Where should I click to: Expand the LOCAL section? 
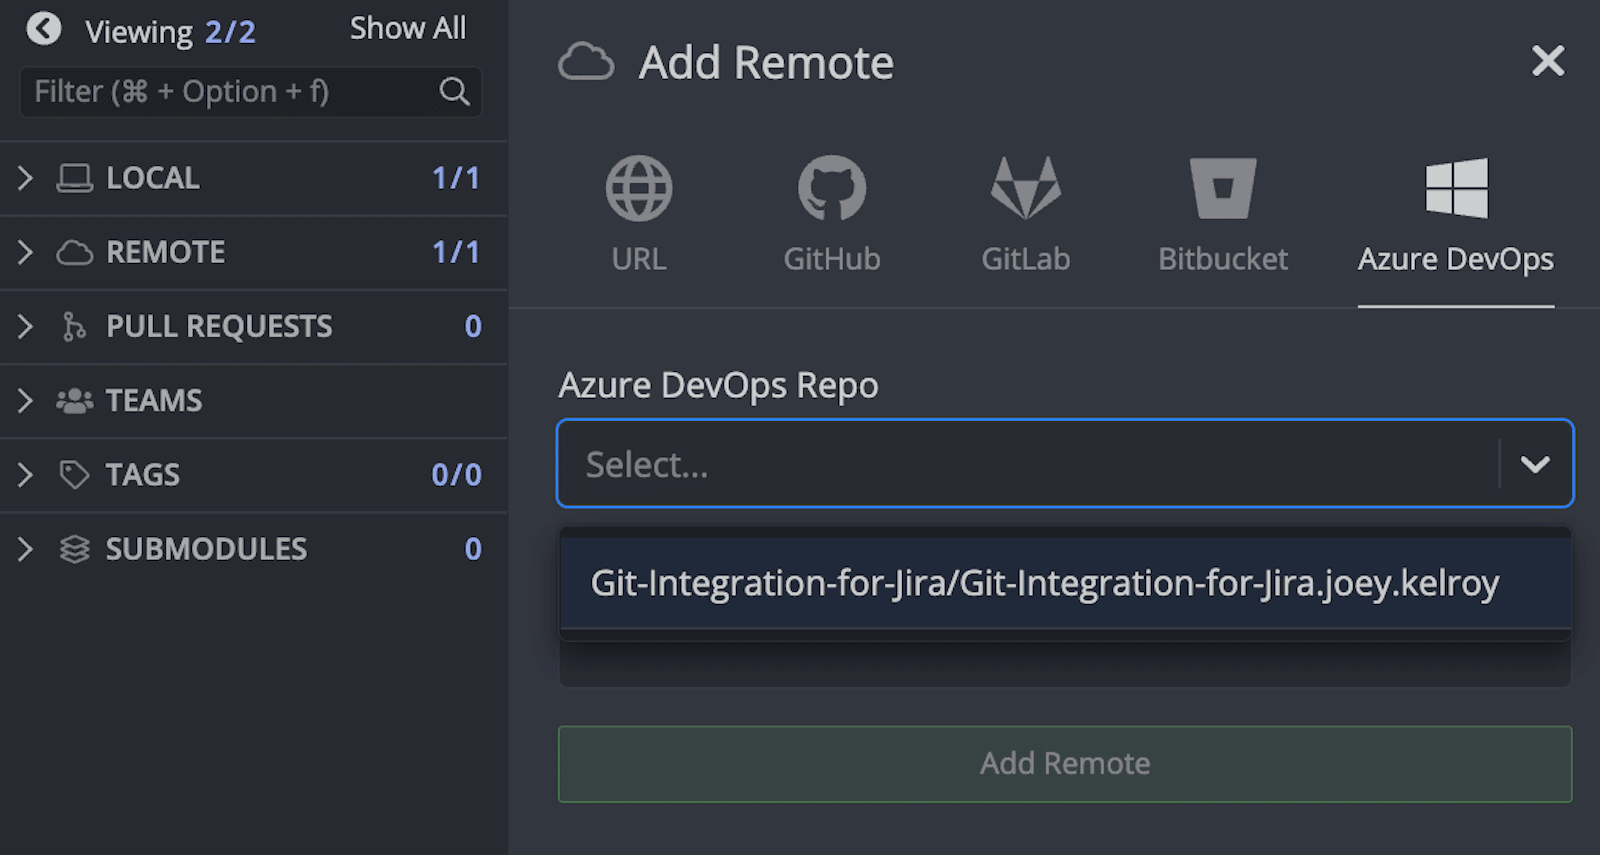point(25,178)
